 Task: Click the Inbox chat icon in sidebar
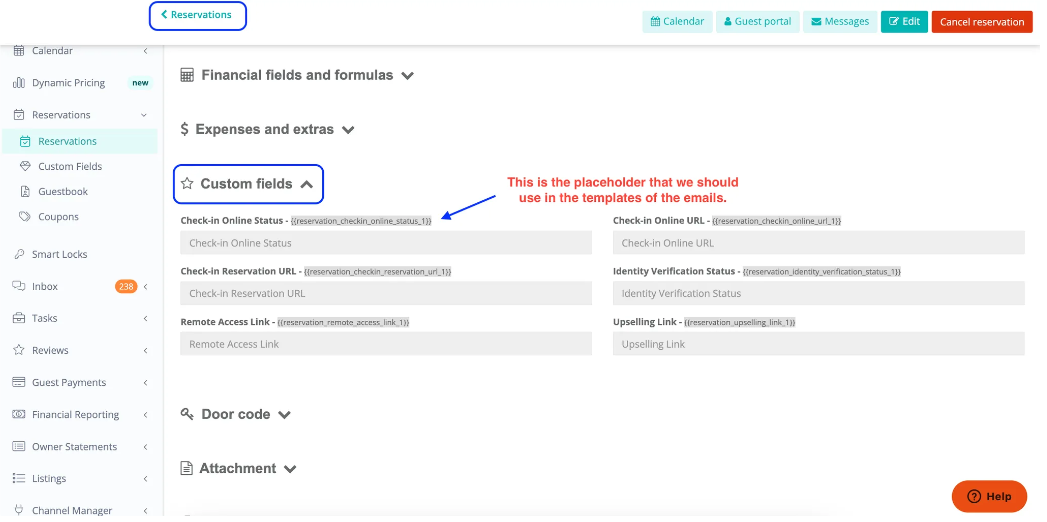pos(19,287)
